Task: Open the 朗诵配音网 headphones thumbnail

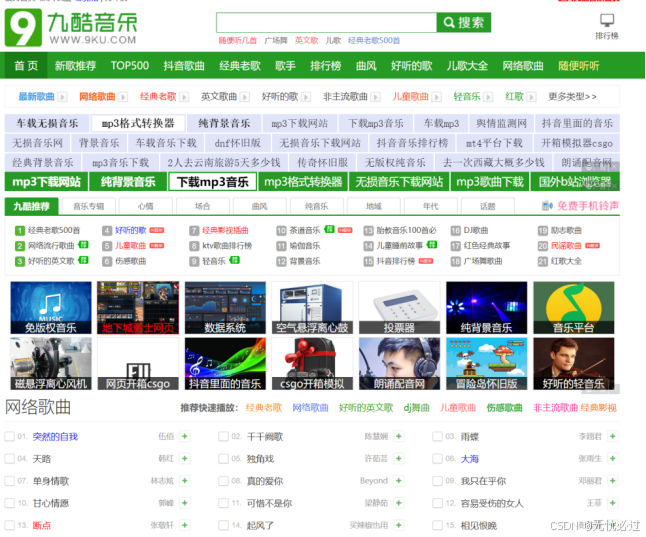Action: coord(399,363)
